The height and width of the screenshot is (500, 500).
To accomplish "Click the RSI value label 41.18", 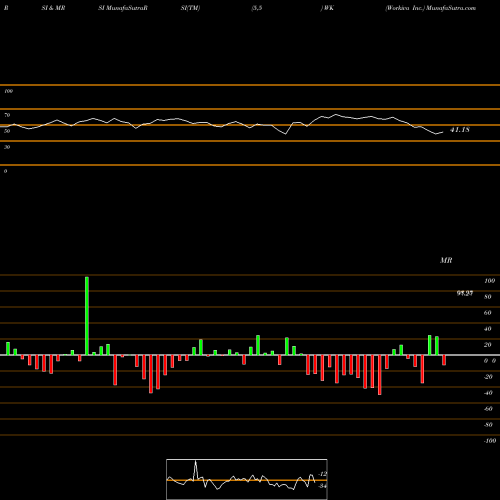I will coord(460,130).
